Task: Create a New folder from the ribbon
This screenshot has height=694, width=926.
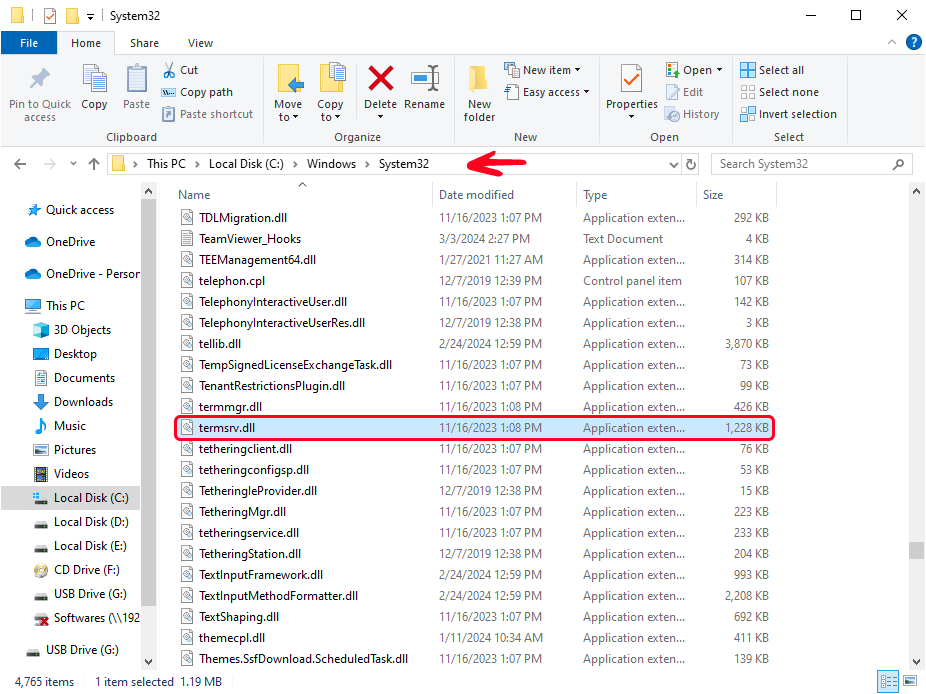Action: tap(479, 92)
